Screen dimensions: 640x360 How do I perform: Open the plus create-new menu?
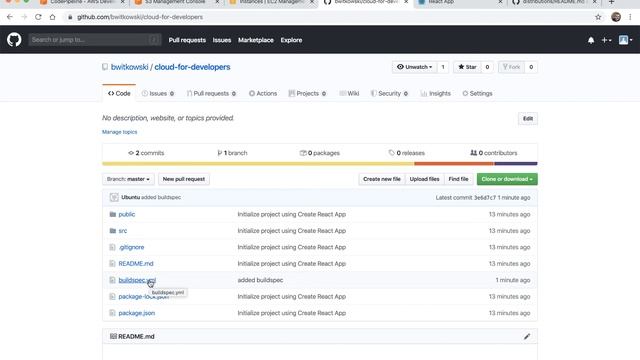pyautogui.click(x=606, y=40)
